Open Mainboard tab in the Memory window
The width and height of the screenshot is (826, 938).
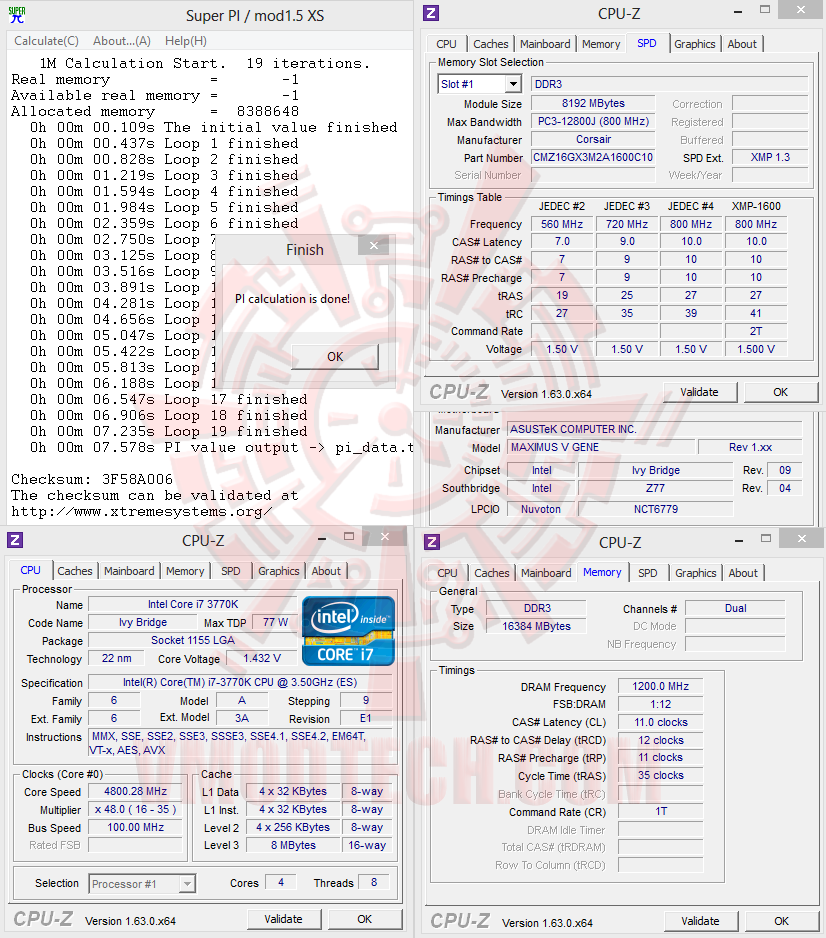(x=546, y=572)
